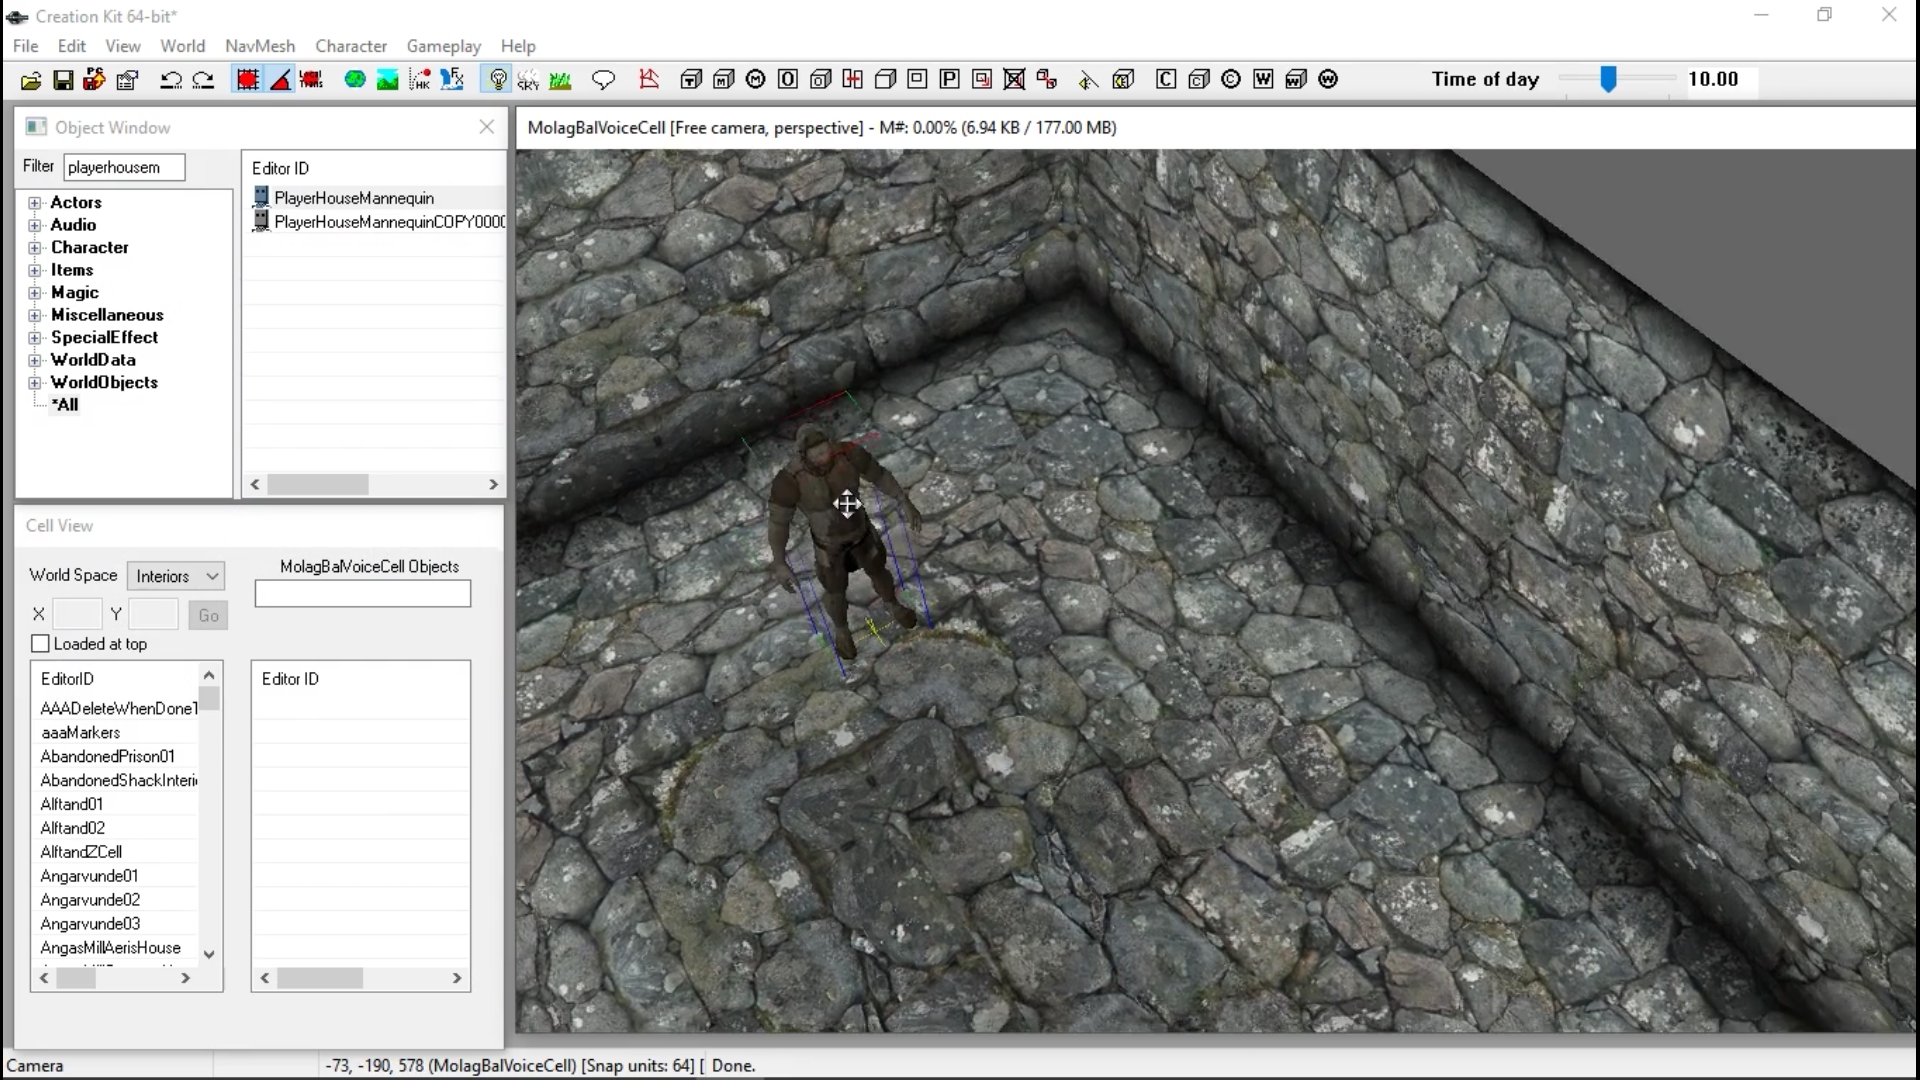Open the Gameplay menu
The width and height of the screenshot is (1920, 1080).
(443, 46)
